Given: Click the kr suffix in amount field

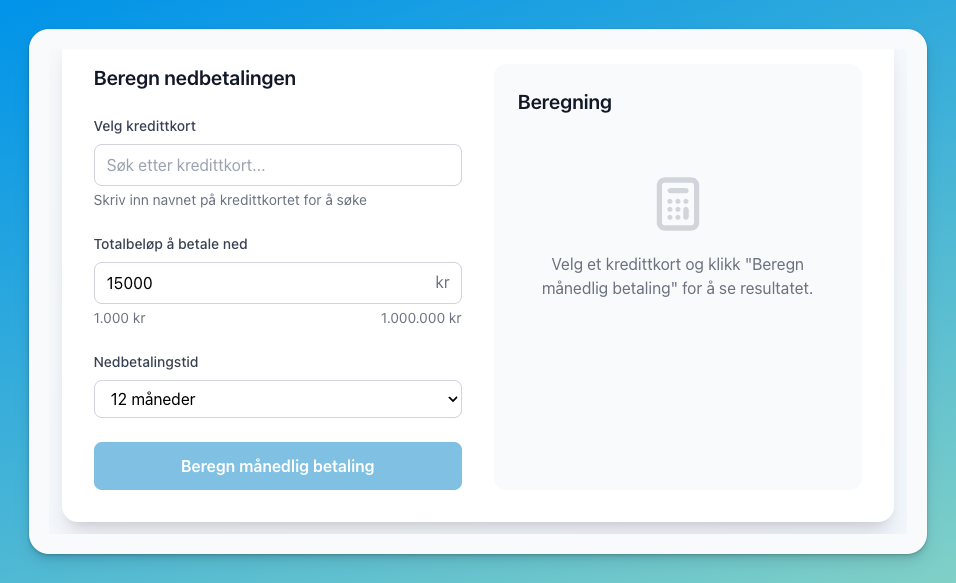Looking at the screenshot, I should (x=442, y=283).
